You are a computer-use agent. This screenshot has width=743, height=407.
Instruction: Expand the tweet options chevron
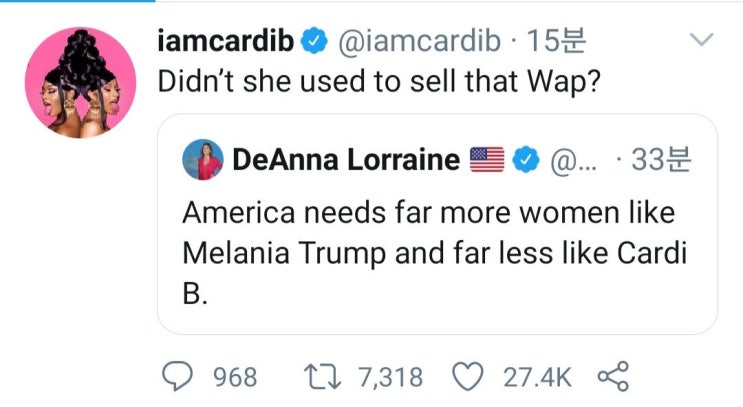click(702, 39)
